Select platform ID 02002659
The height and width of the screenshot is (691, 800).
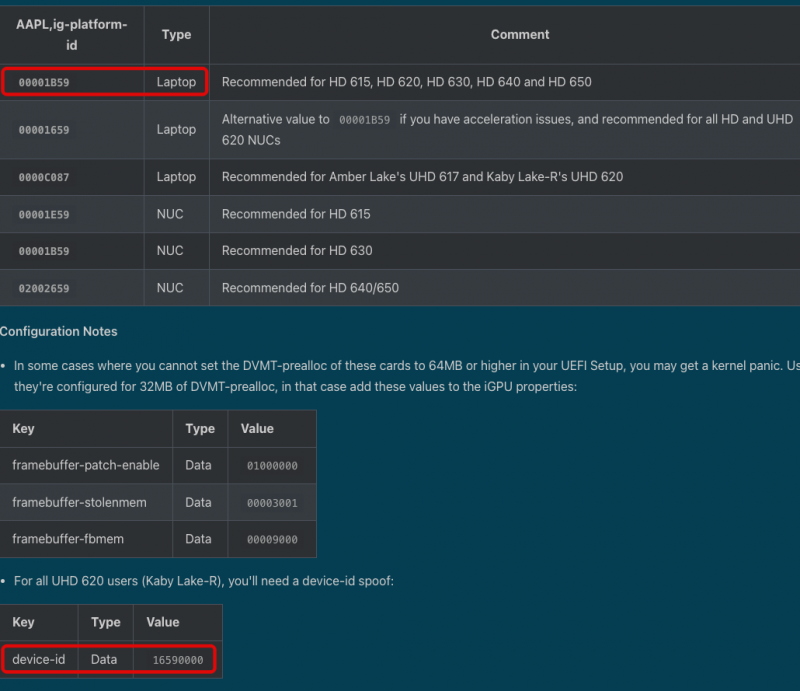44,289
